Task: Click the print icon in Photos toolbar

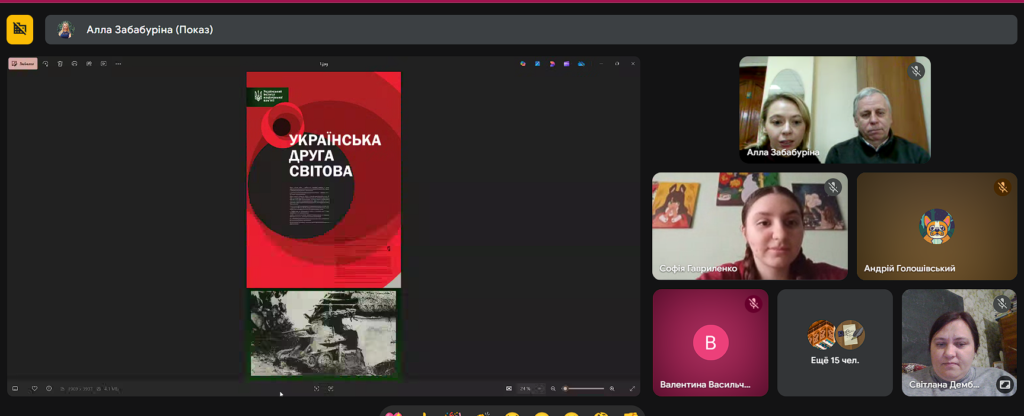Action: tap(75, 63)
